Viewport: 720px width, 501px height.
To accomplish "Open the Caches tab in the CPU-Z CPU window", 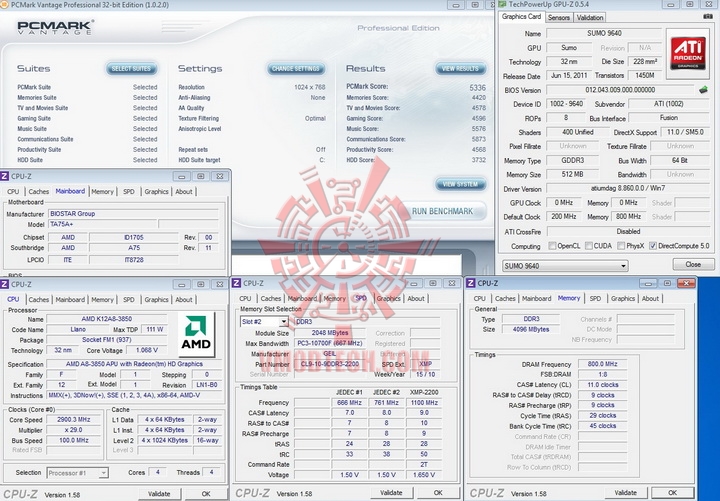I will point(39,299).
